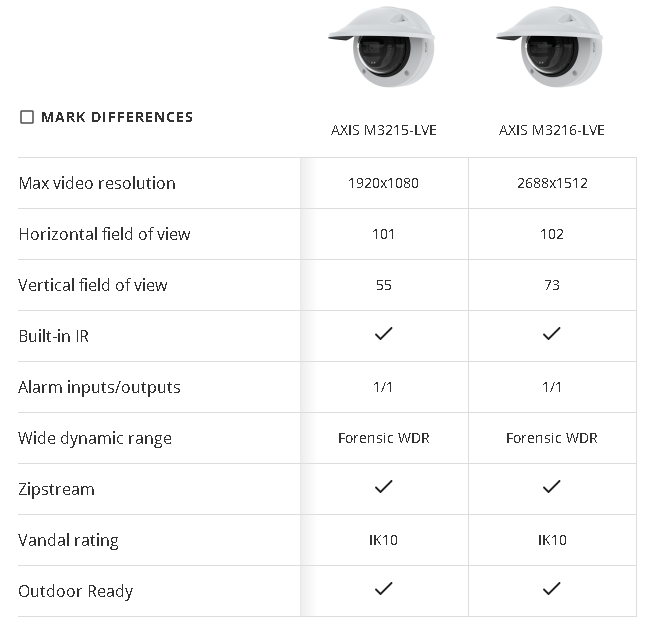Click Built-in IR checkmark for M3215-LVE

click(383, 335)
